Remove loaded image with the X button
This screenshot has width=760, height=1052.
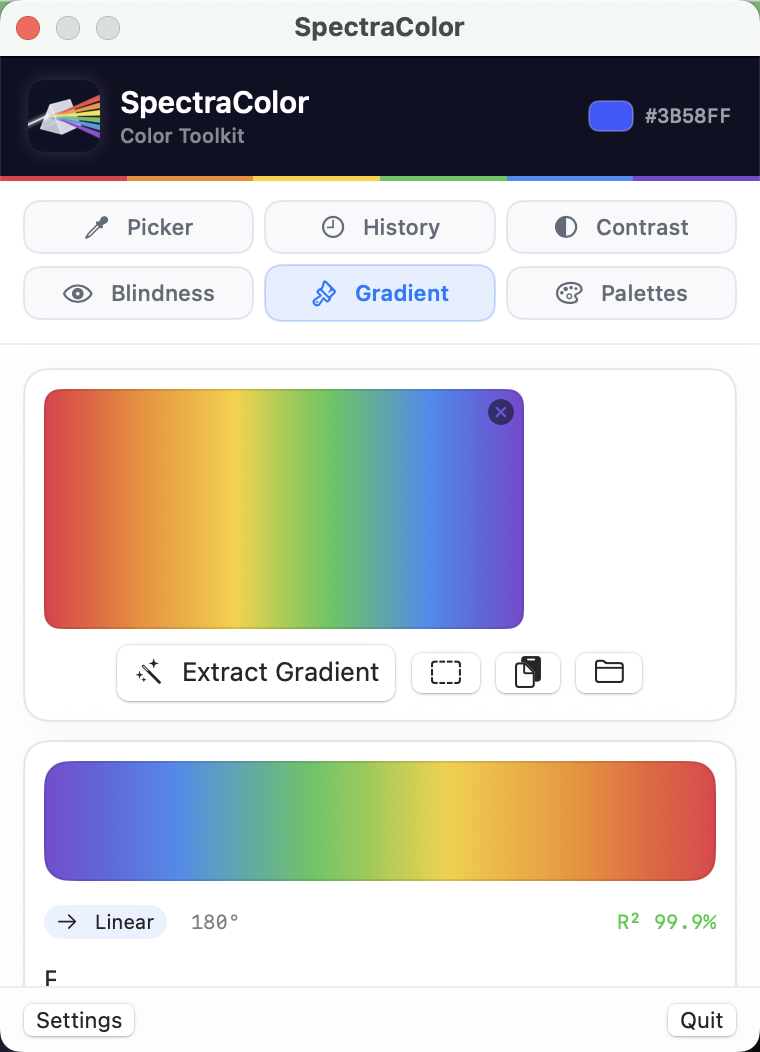(501, 412)
